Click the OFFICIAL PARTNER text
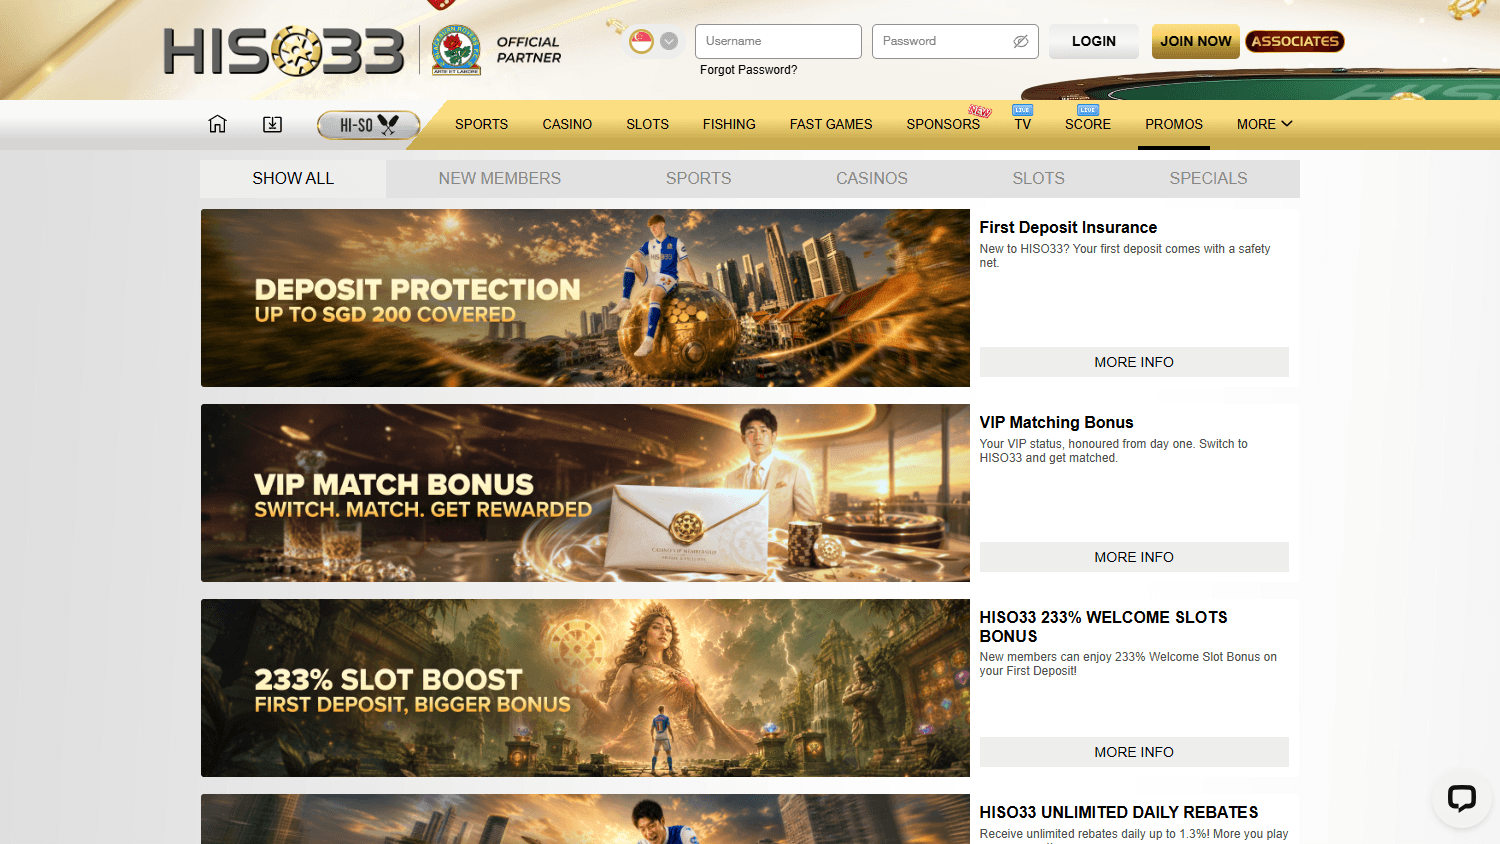The height and width of the screenshot is (844, 1500). tap(529, 50)
